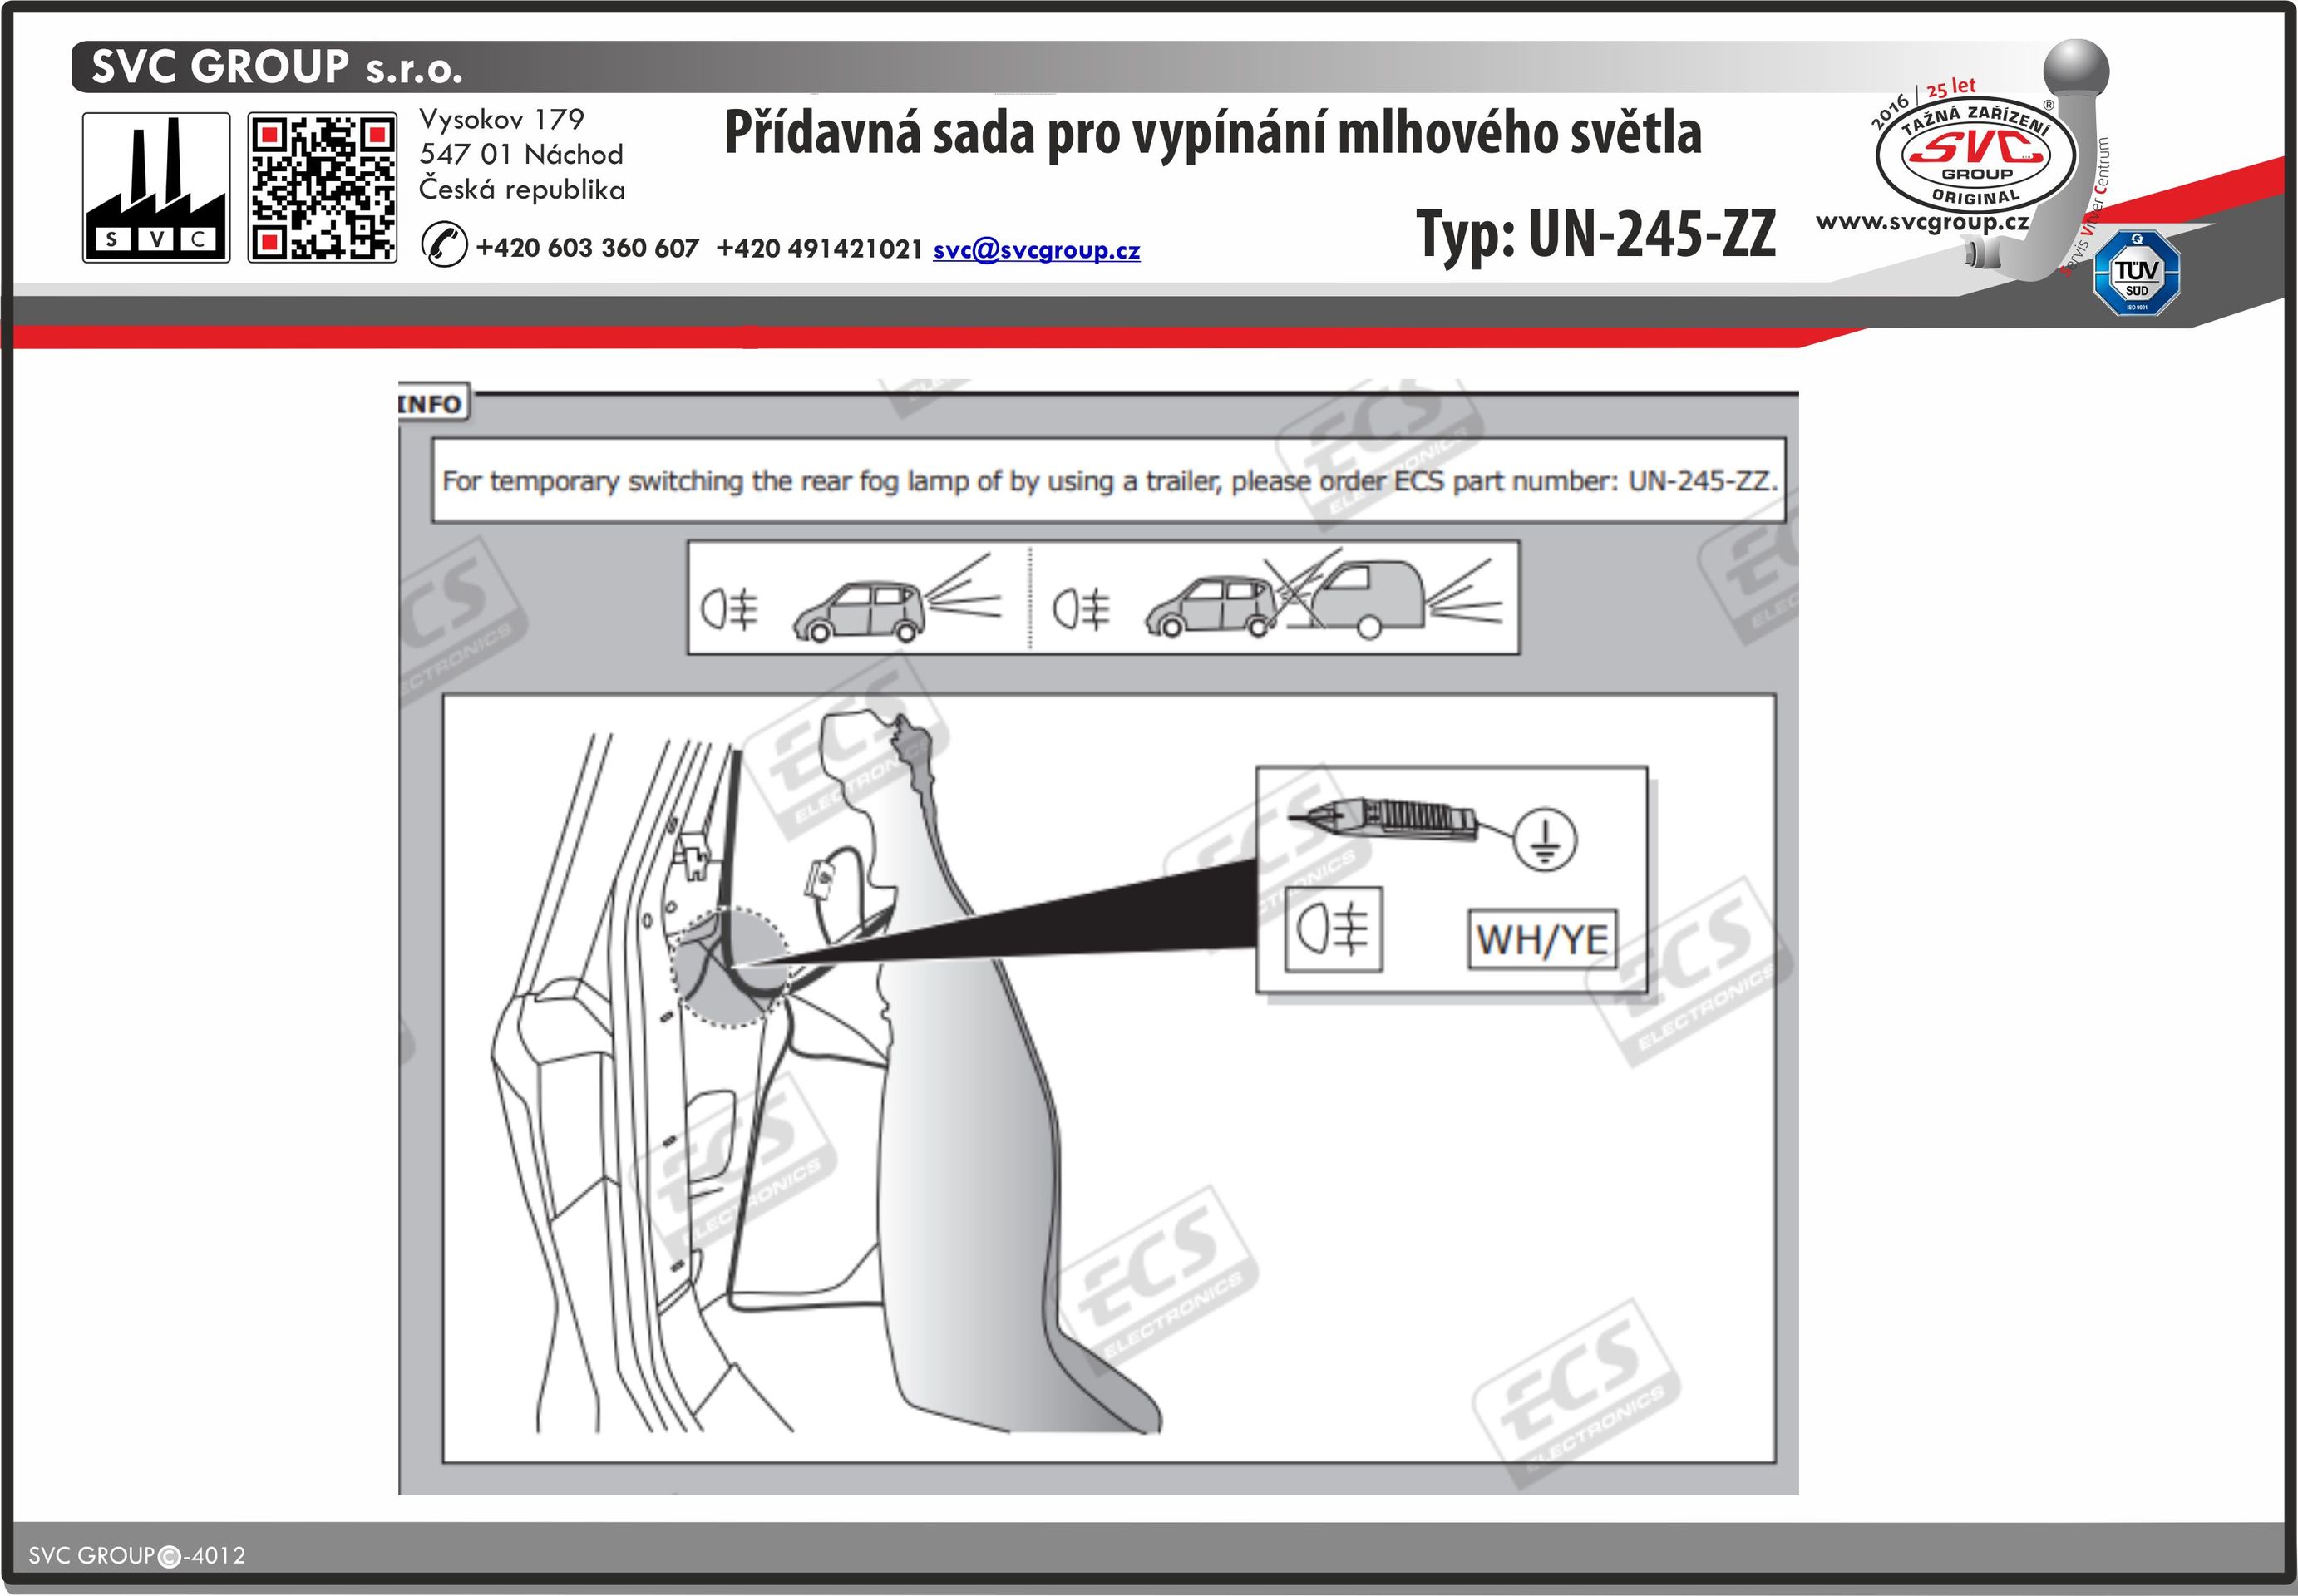Click the SVC Group Original oval logo
The image size is (2298, 1596).
1976,156
